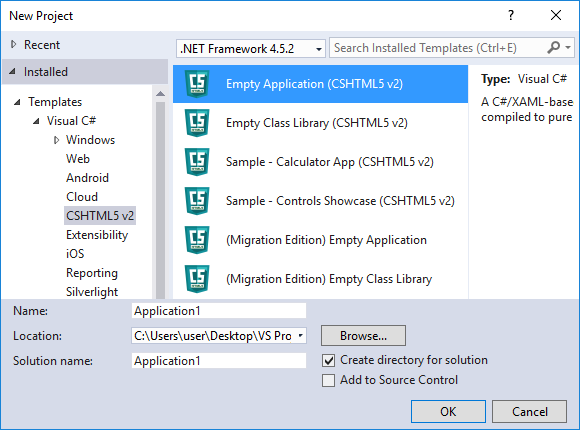This screenshot has height=430, width=580.
Task: Expand the Recent section
Action: coord(14,44)
